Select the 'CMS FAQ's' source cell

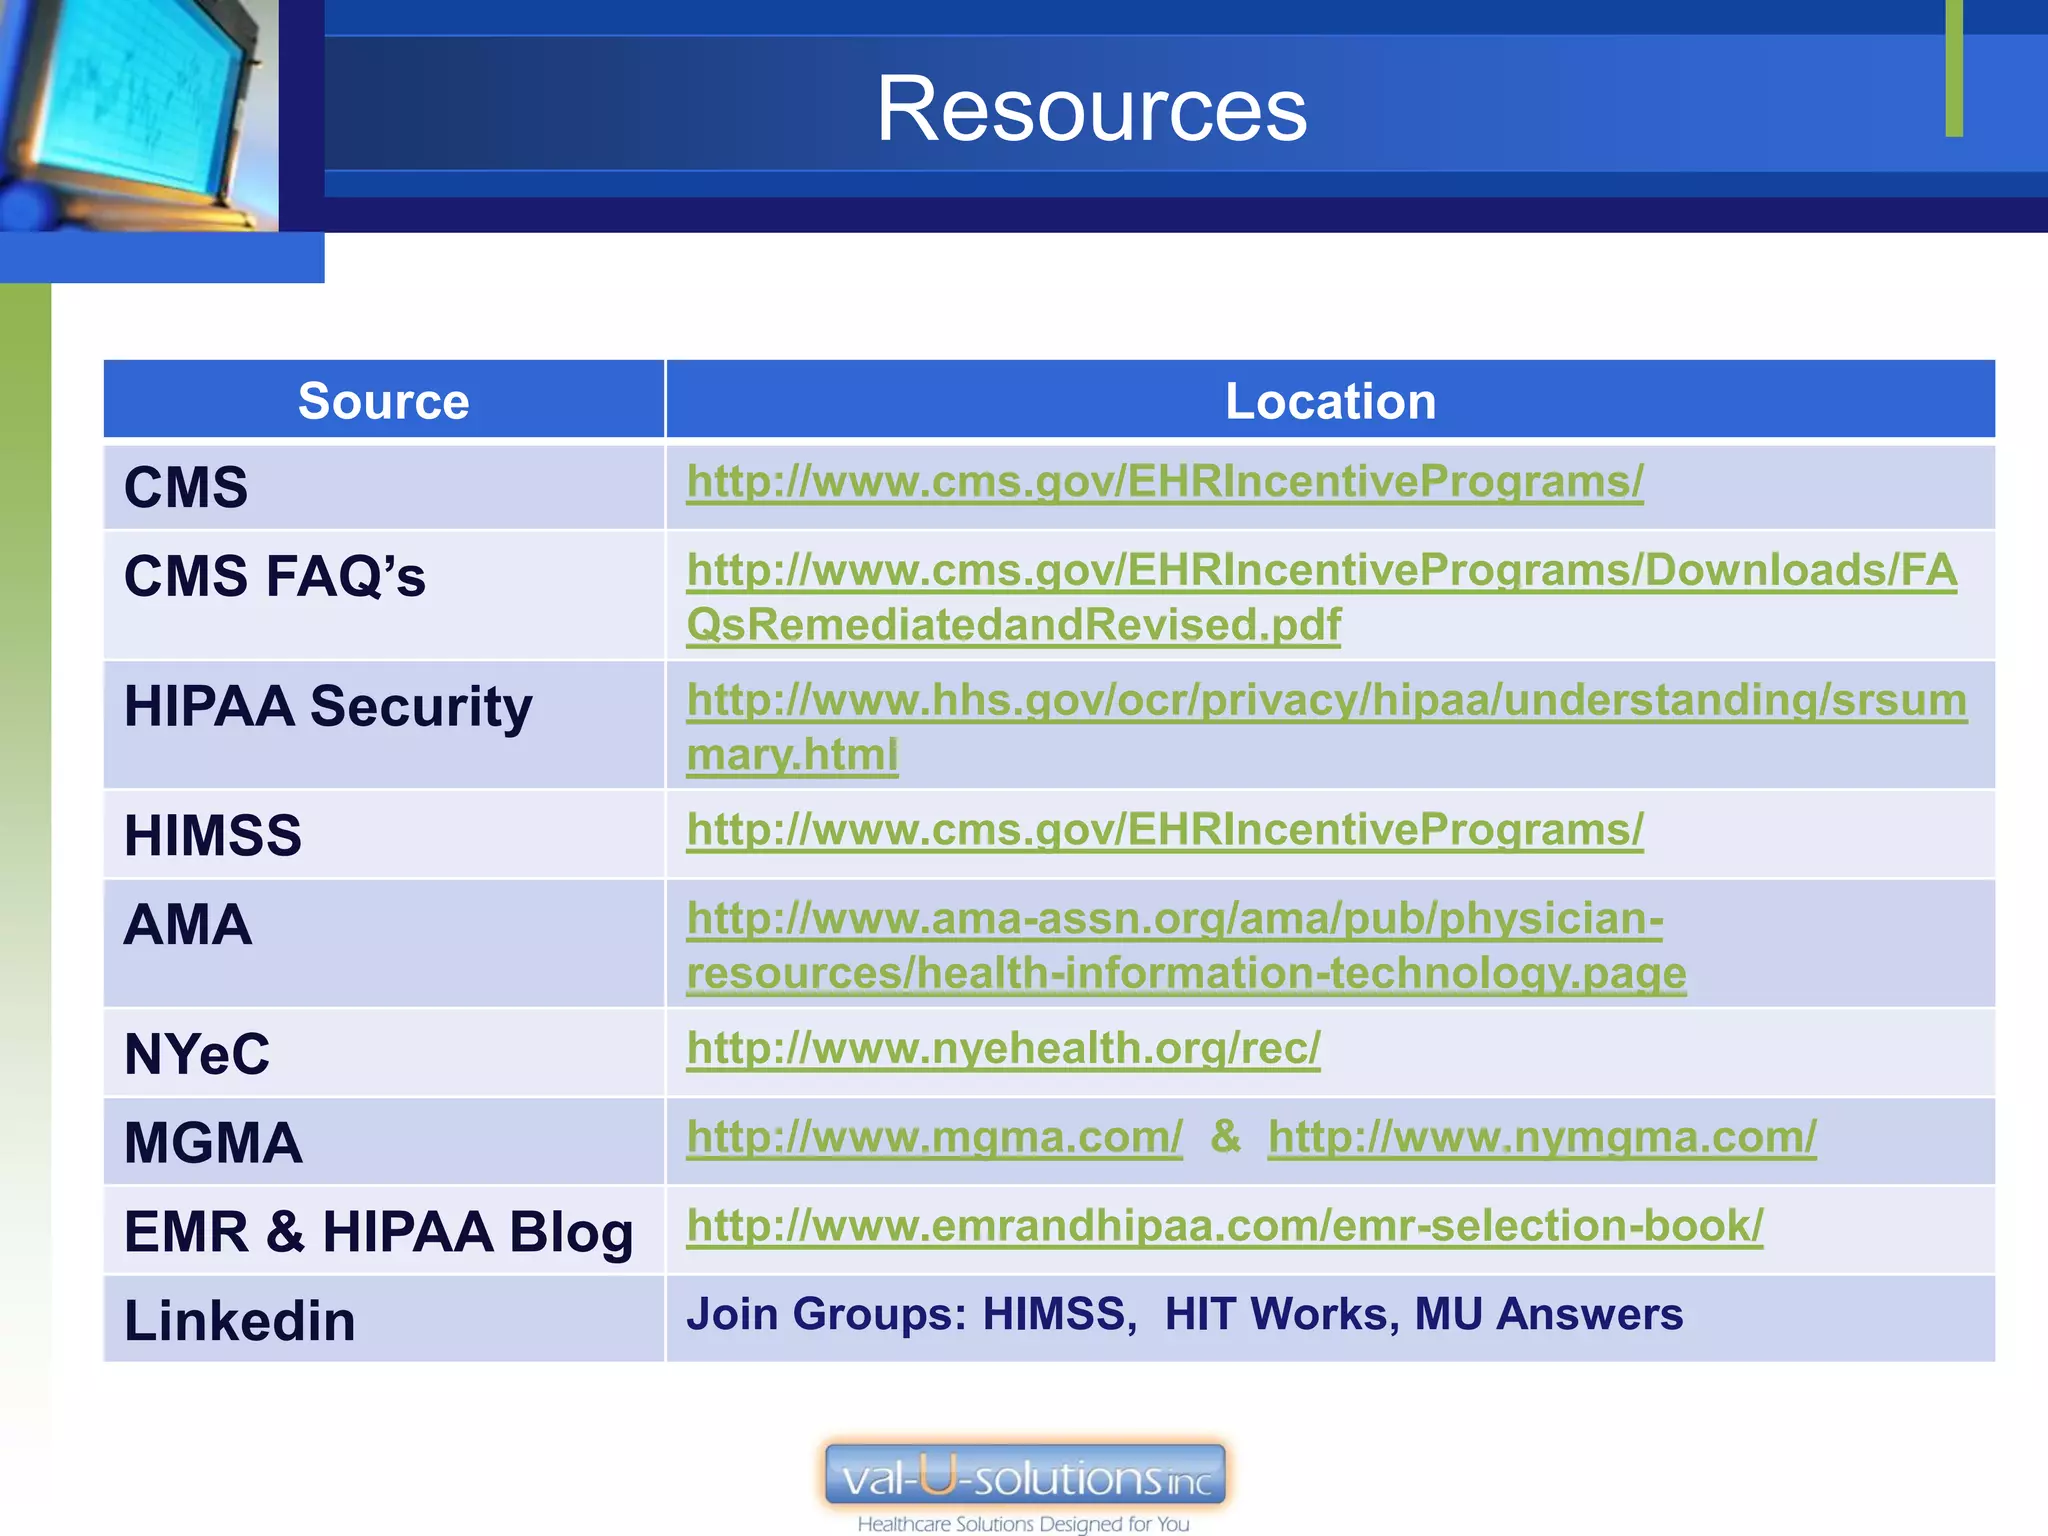[x=384, y=595]
